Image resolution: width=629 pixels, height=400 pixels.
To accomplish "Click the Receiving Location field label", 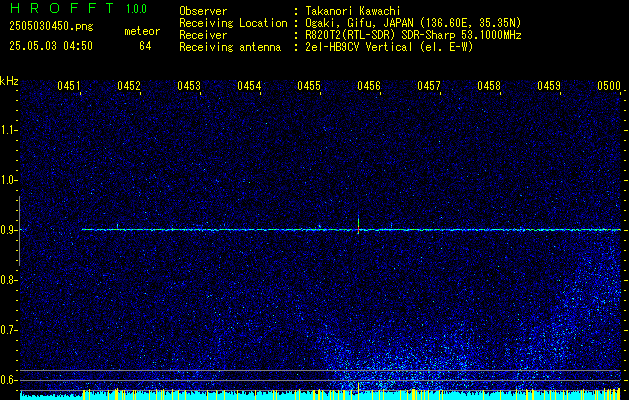I will pyautogui.click(x=233, y=23).
